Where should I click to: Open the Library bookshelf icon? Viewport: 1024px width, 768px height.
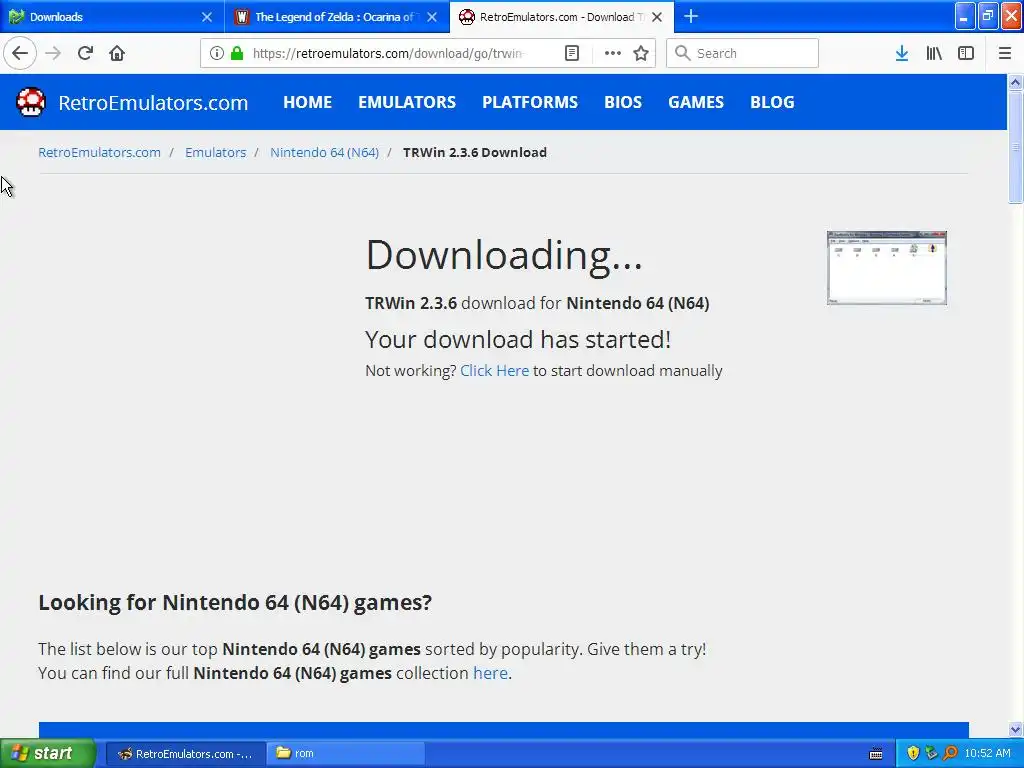click(934, 54)
